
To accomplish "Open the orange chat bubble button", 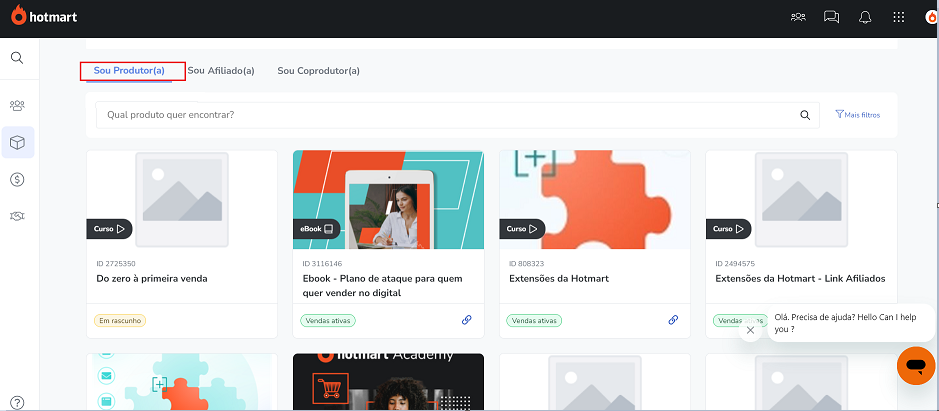I will (x=916, y=365).
